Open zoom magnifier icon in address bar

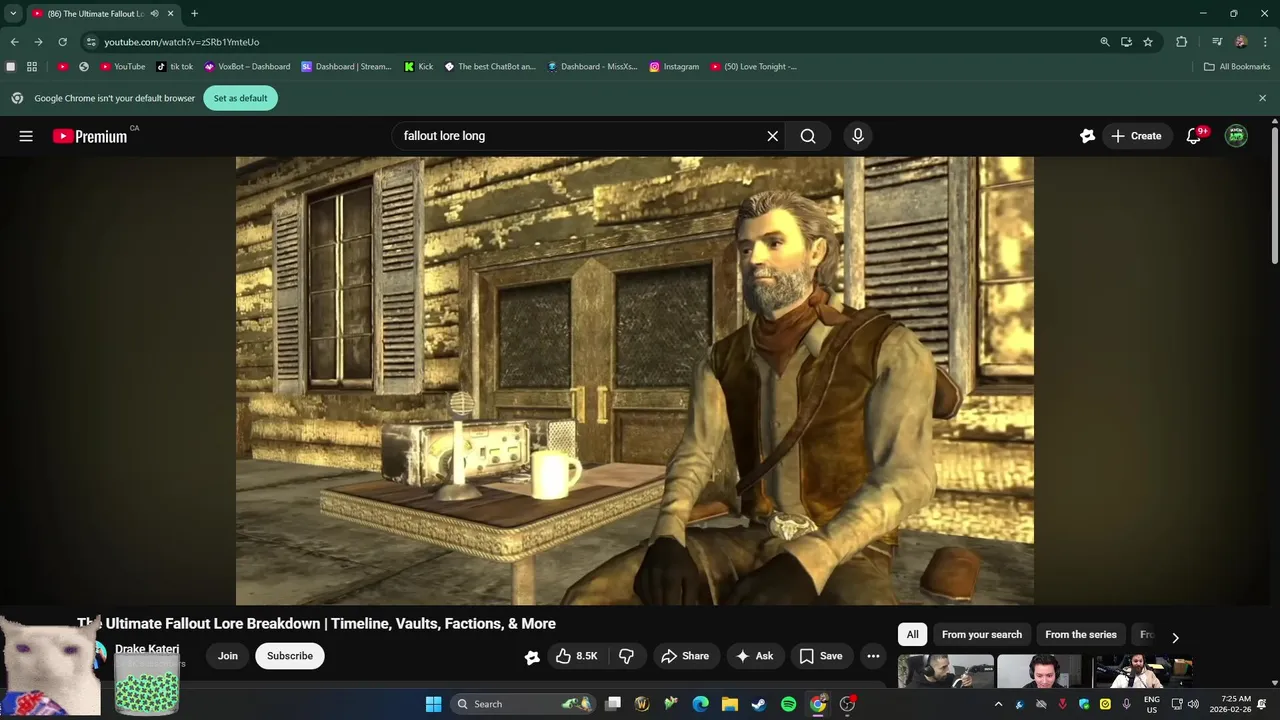coord(1104,42)
